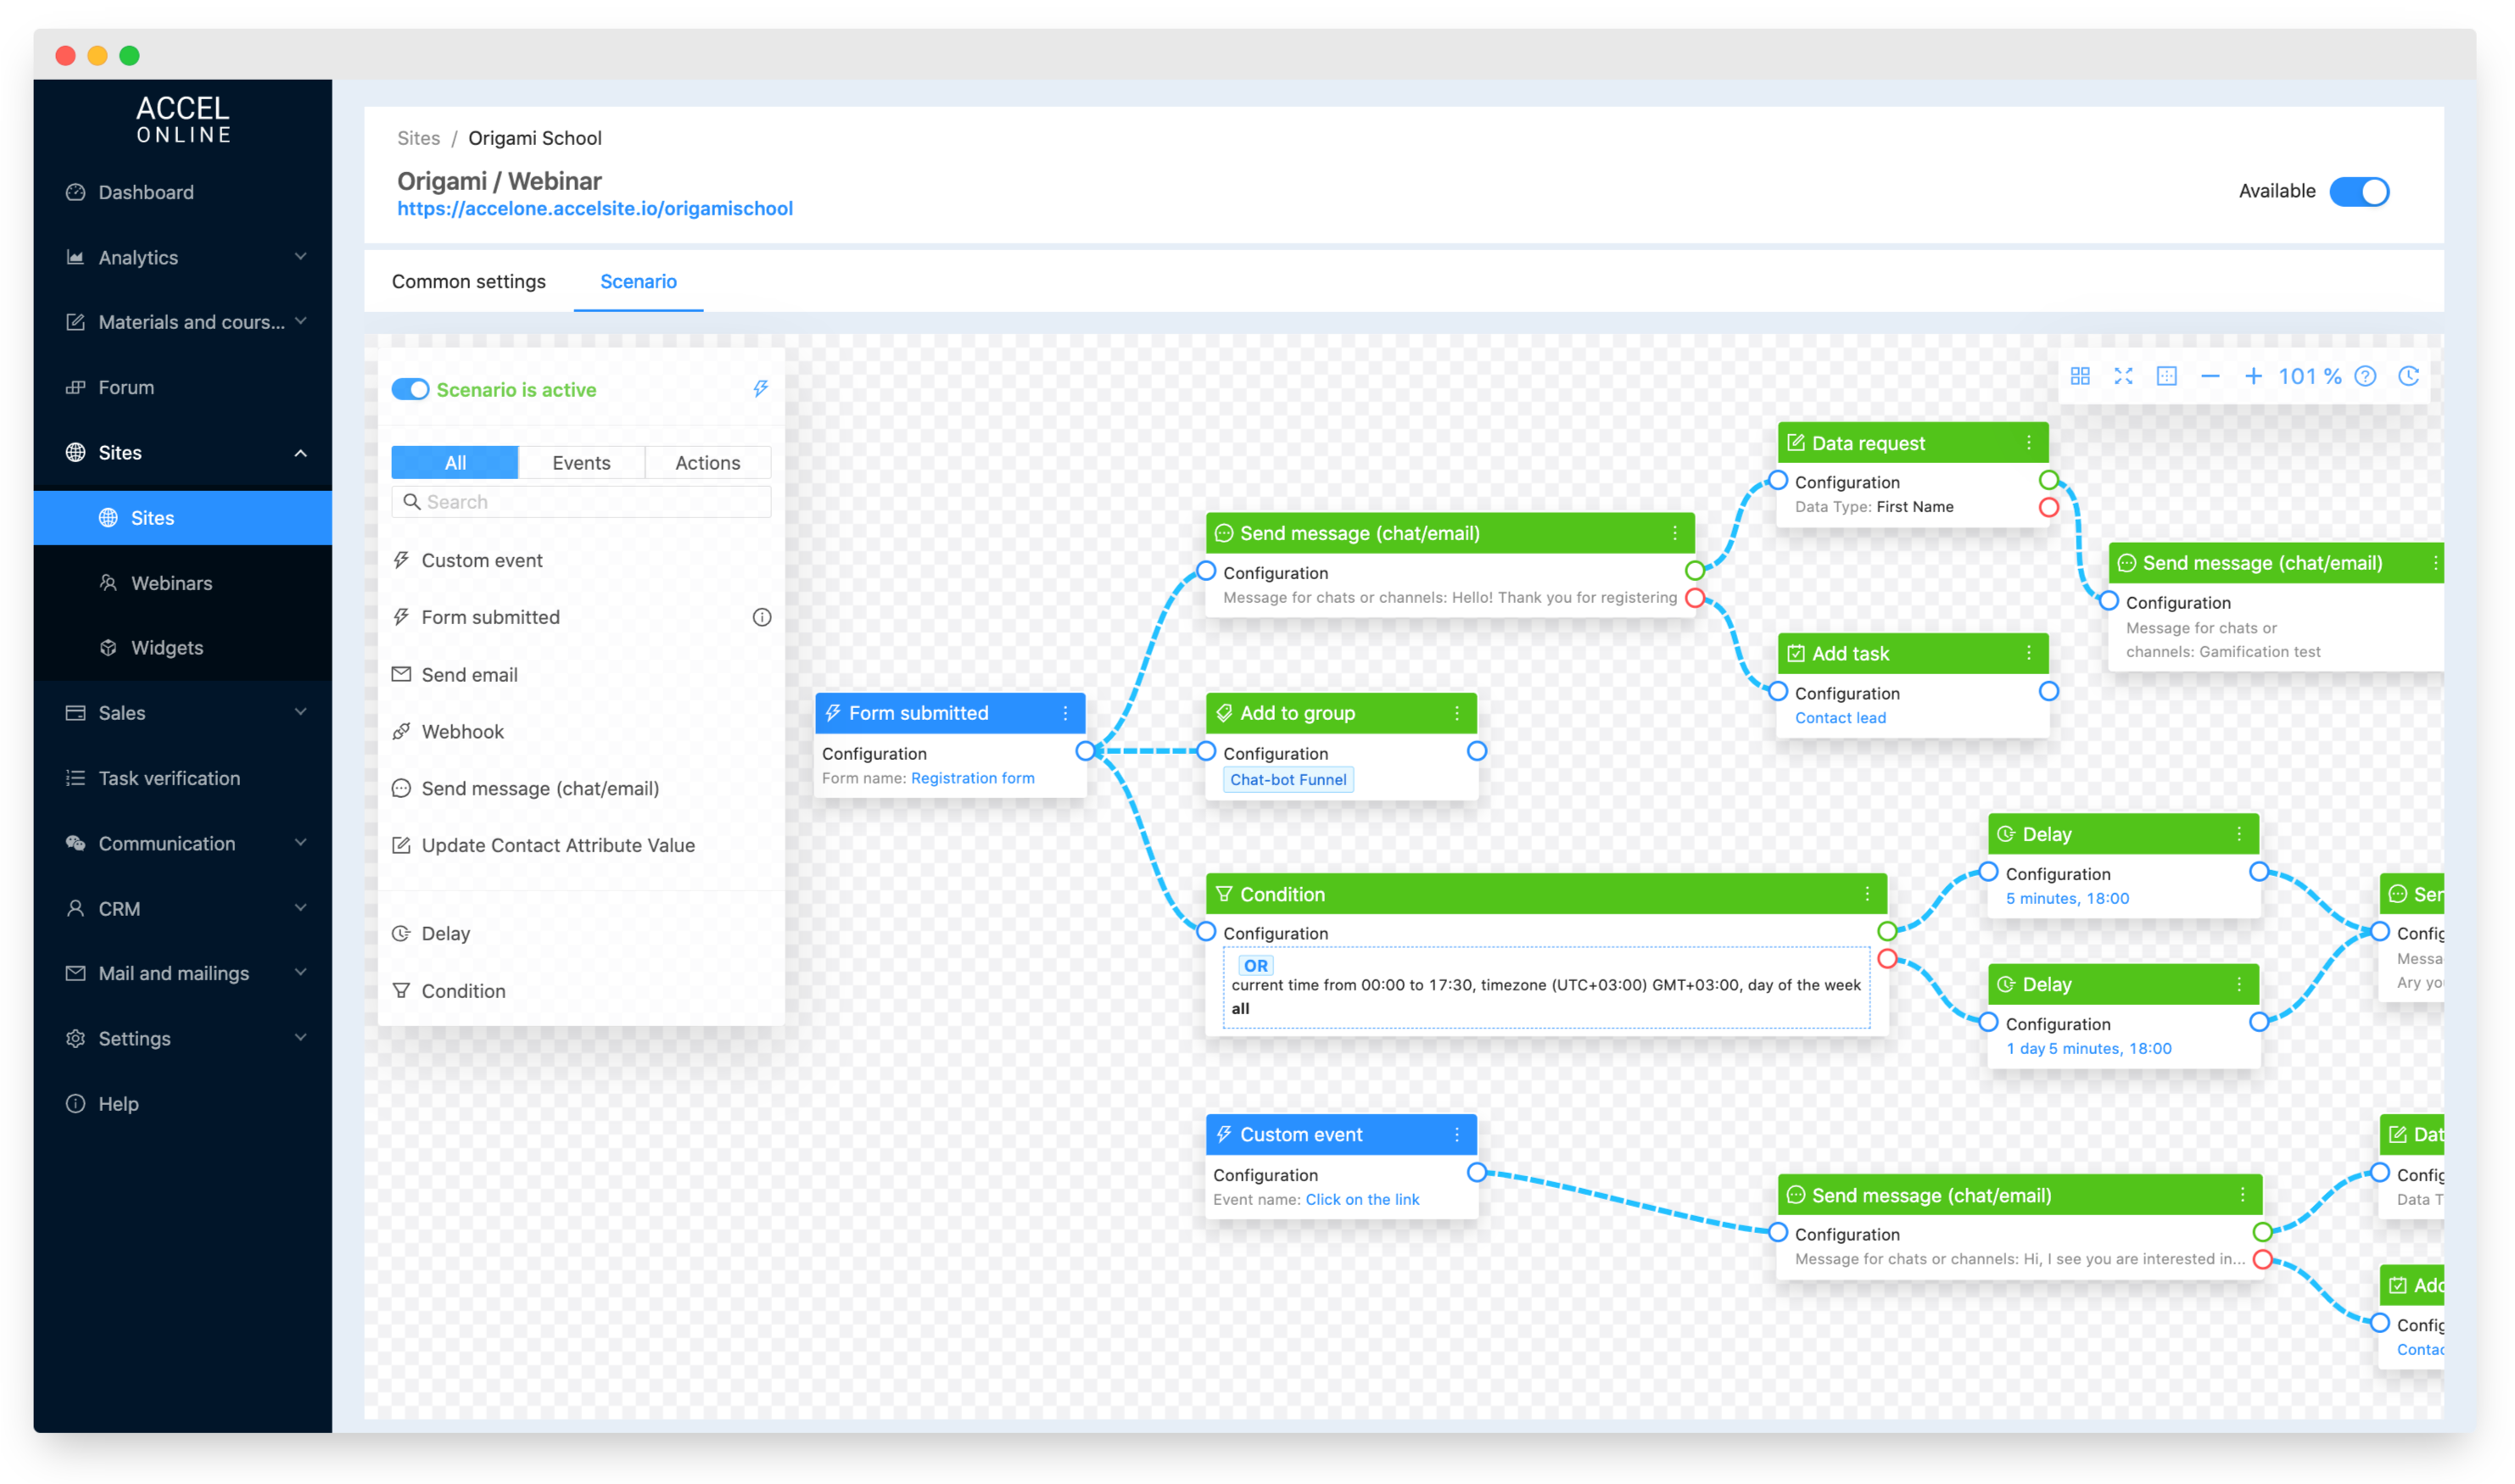Switch to Common settings tab
The image size is (2515, 1484).
[x=468, y=282]
